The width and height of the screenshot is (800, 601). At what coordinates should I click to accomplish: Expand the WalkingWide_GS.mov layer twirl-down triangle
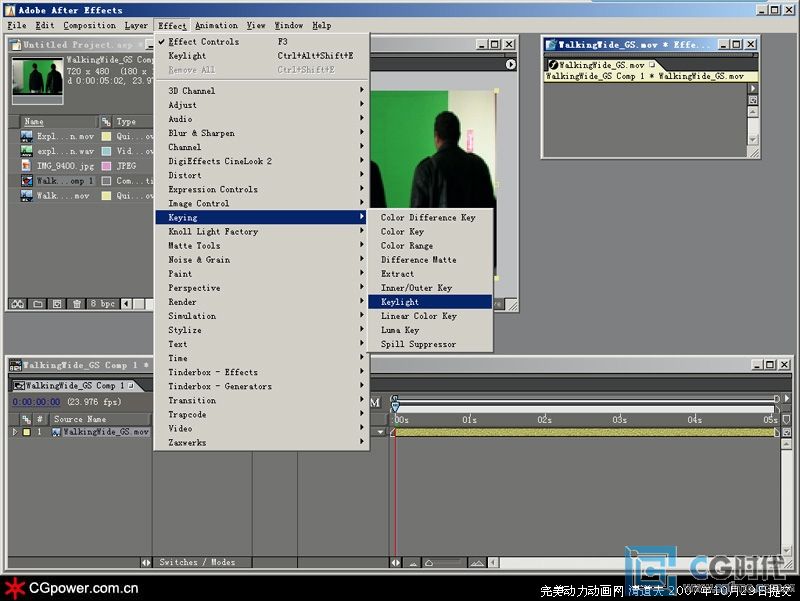pyautogui.click(x=15, y=432)
